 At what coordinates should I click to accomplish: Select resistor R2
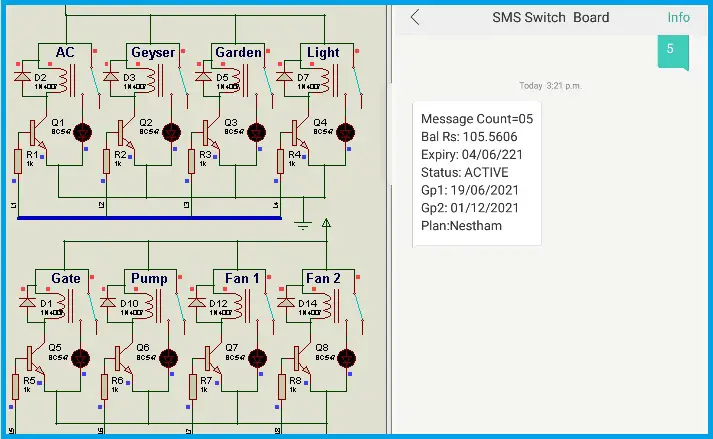click(x=106, y=161)
